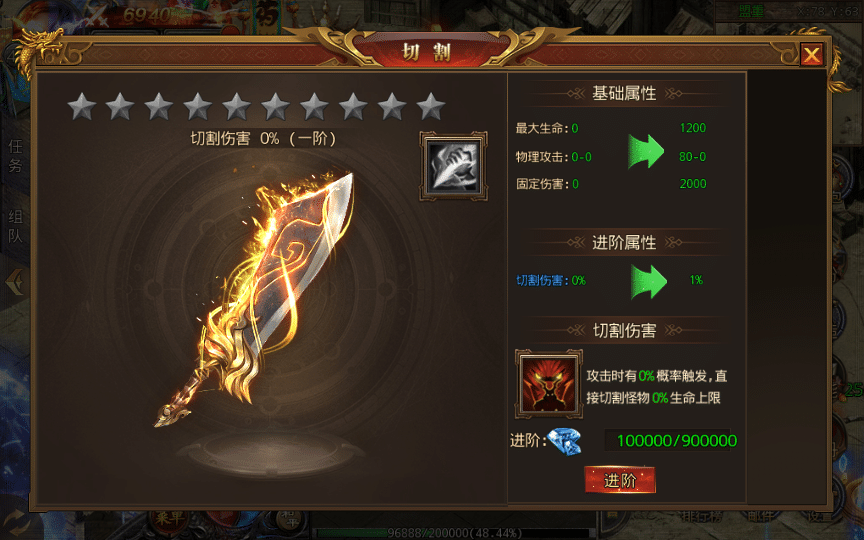Viewport: 864px width, 540px height.
Task: Click the red 进阶 upgrade button
Action: click(x=620, y=480)
